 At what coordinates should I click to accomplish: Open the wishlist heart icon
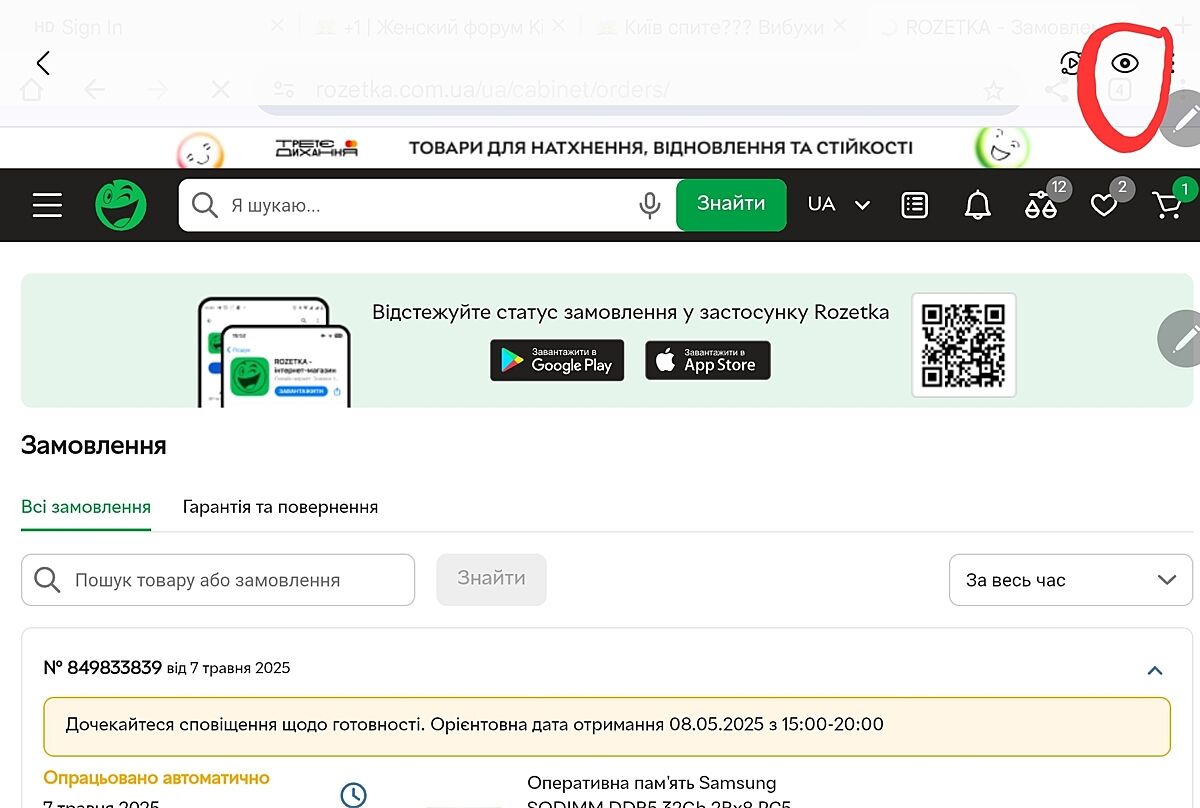click(1104, 205)
